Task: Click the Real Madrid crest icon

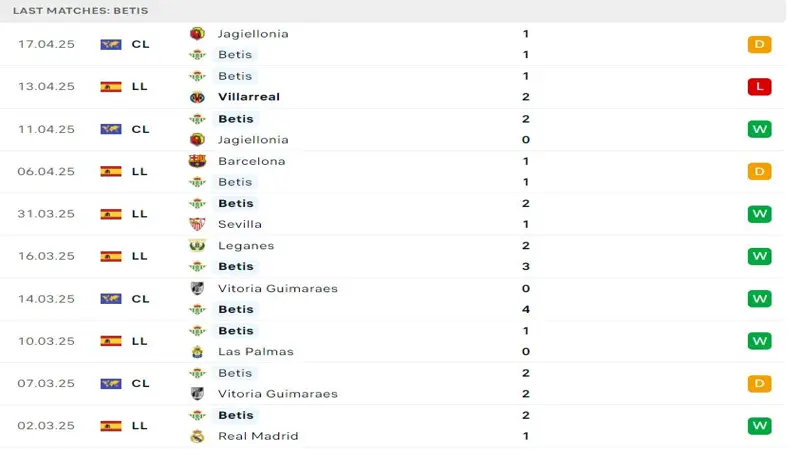Action: click(197, 436)
